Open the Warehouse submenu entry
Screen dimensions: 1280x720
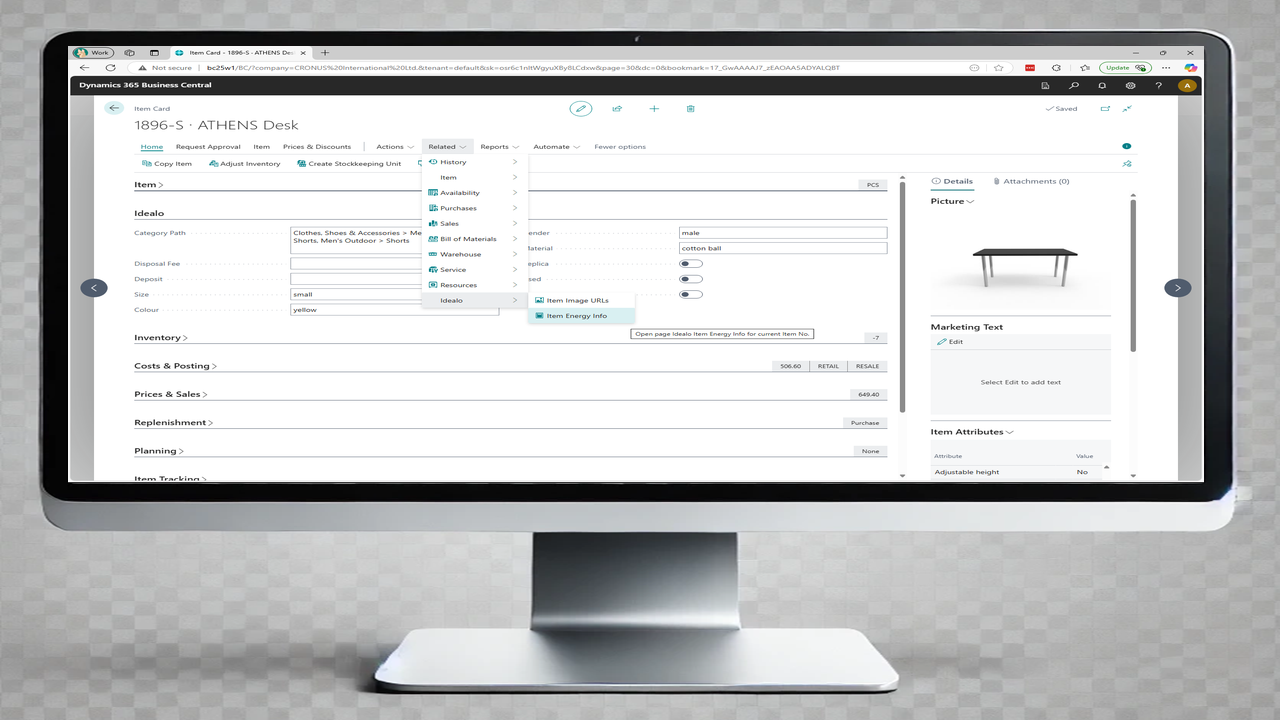pyautogui.click(x=461, y=254)
